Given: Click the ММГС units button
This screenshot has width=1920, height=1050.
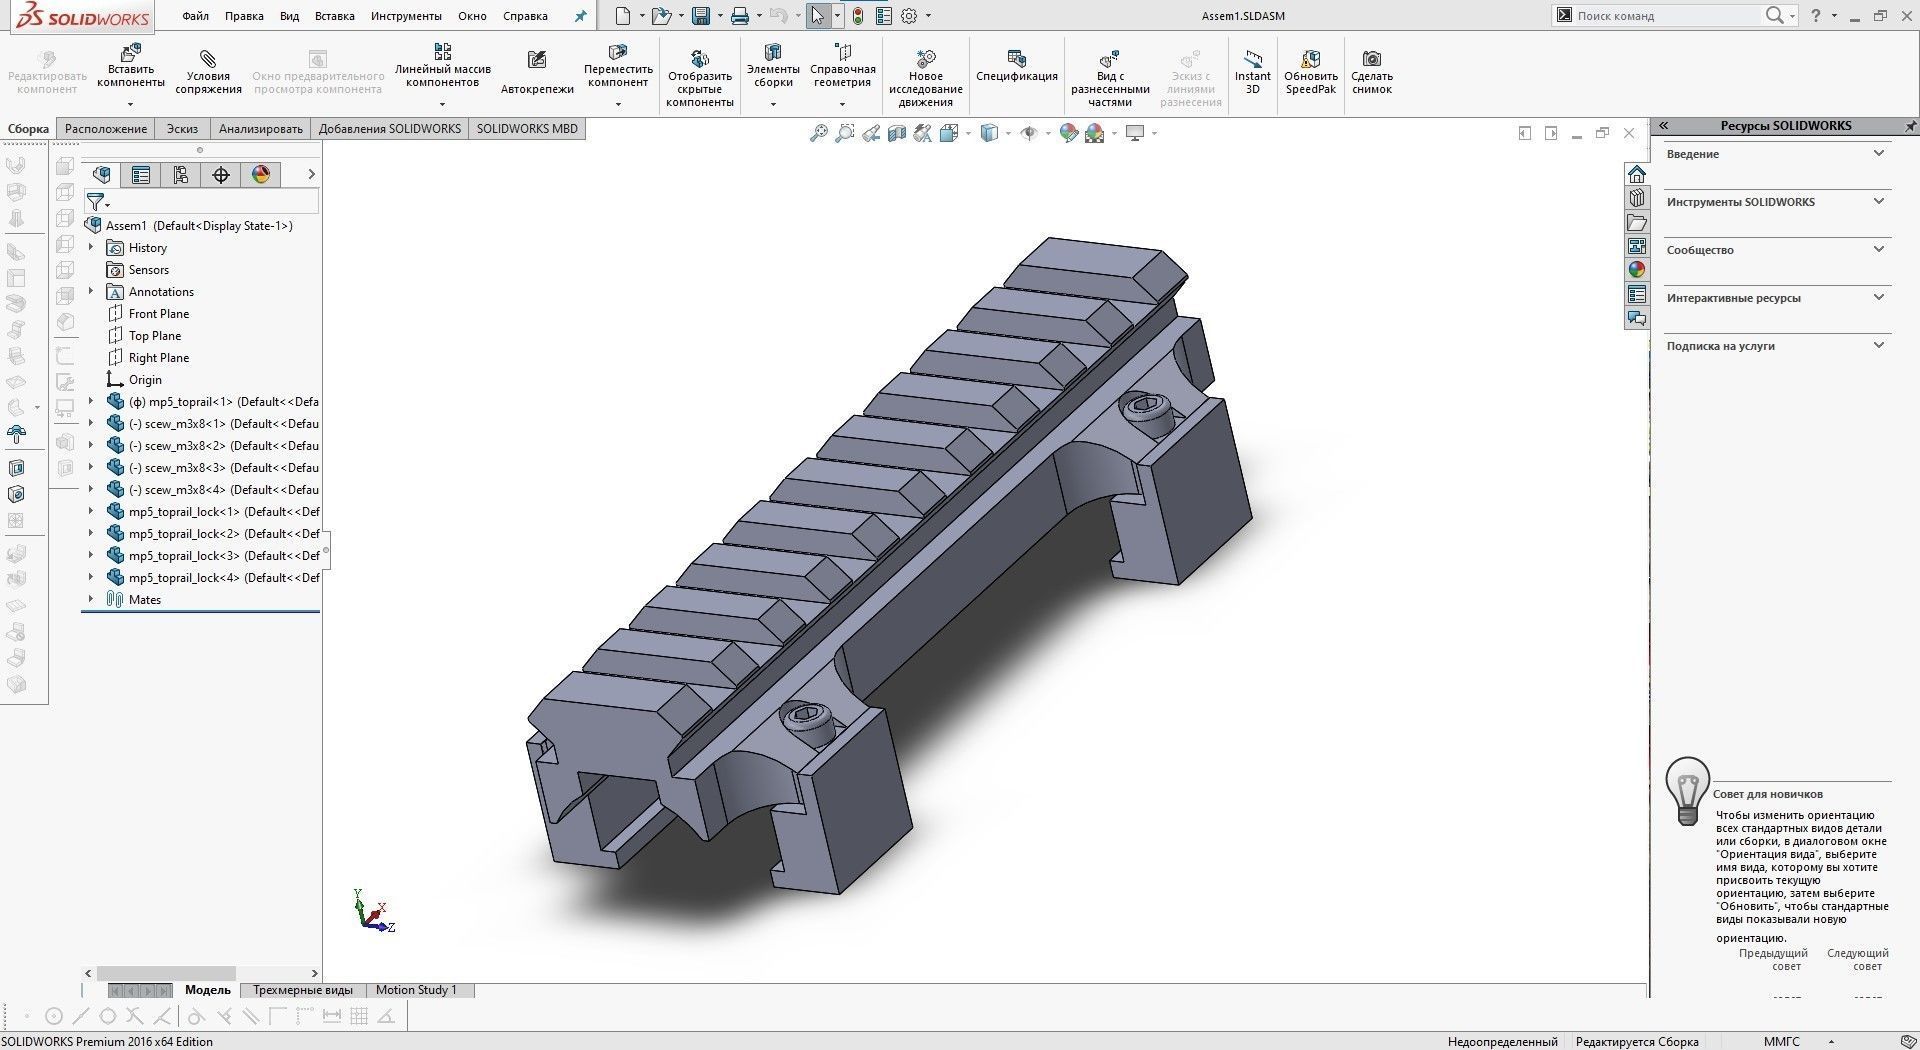Looking at the screenshot, I should (x=1781, y=1041).
